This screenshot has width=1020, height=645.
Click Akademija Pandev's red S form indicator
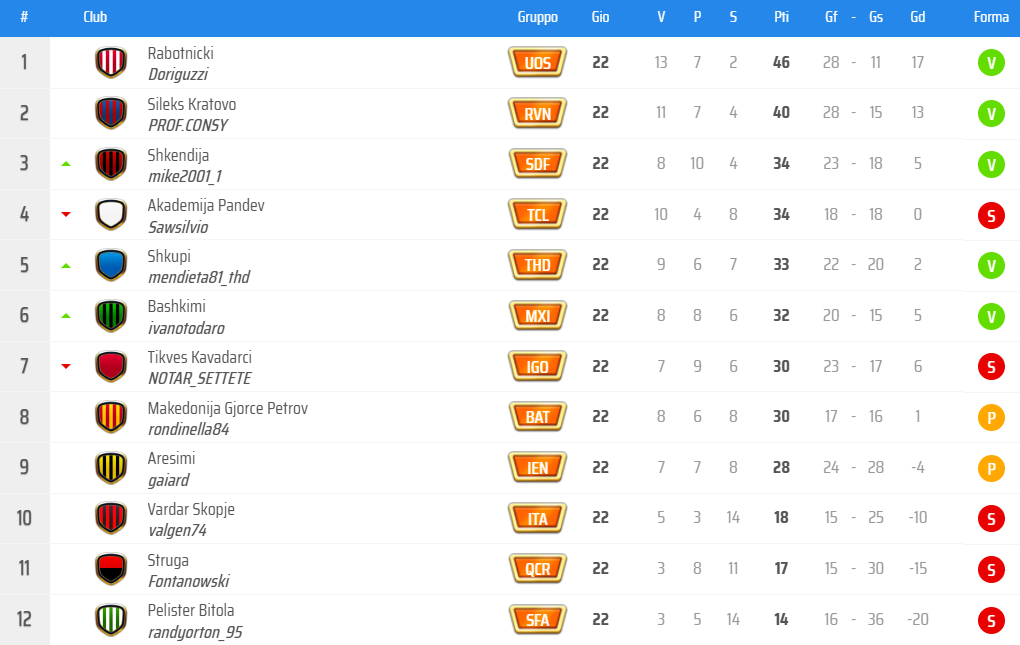coord(990,215)
